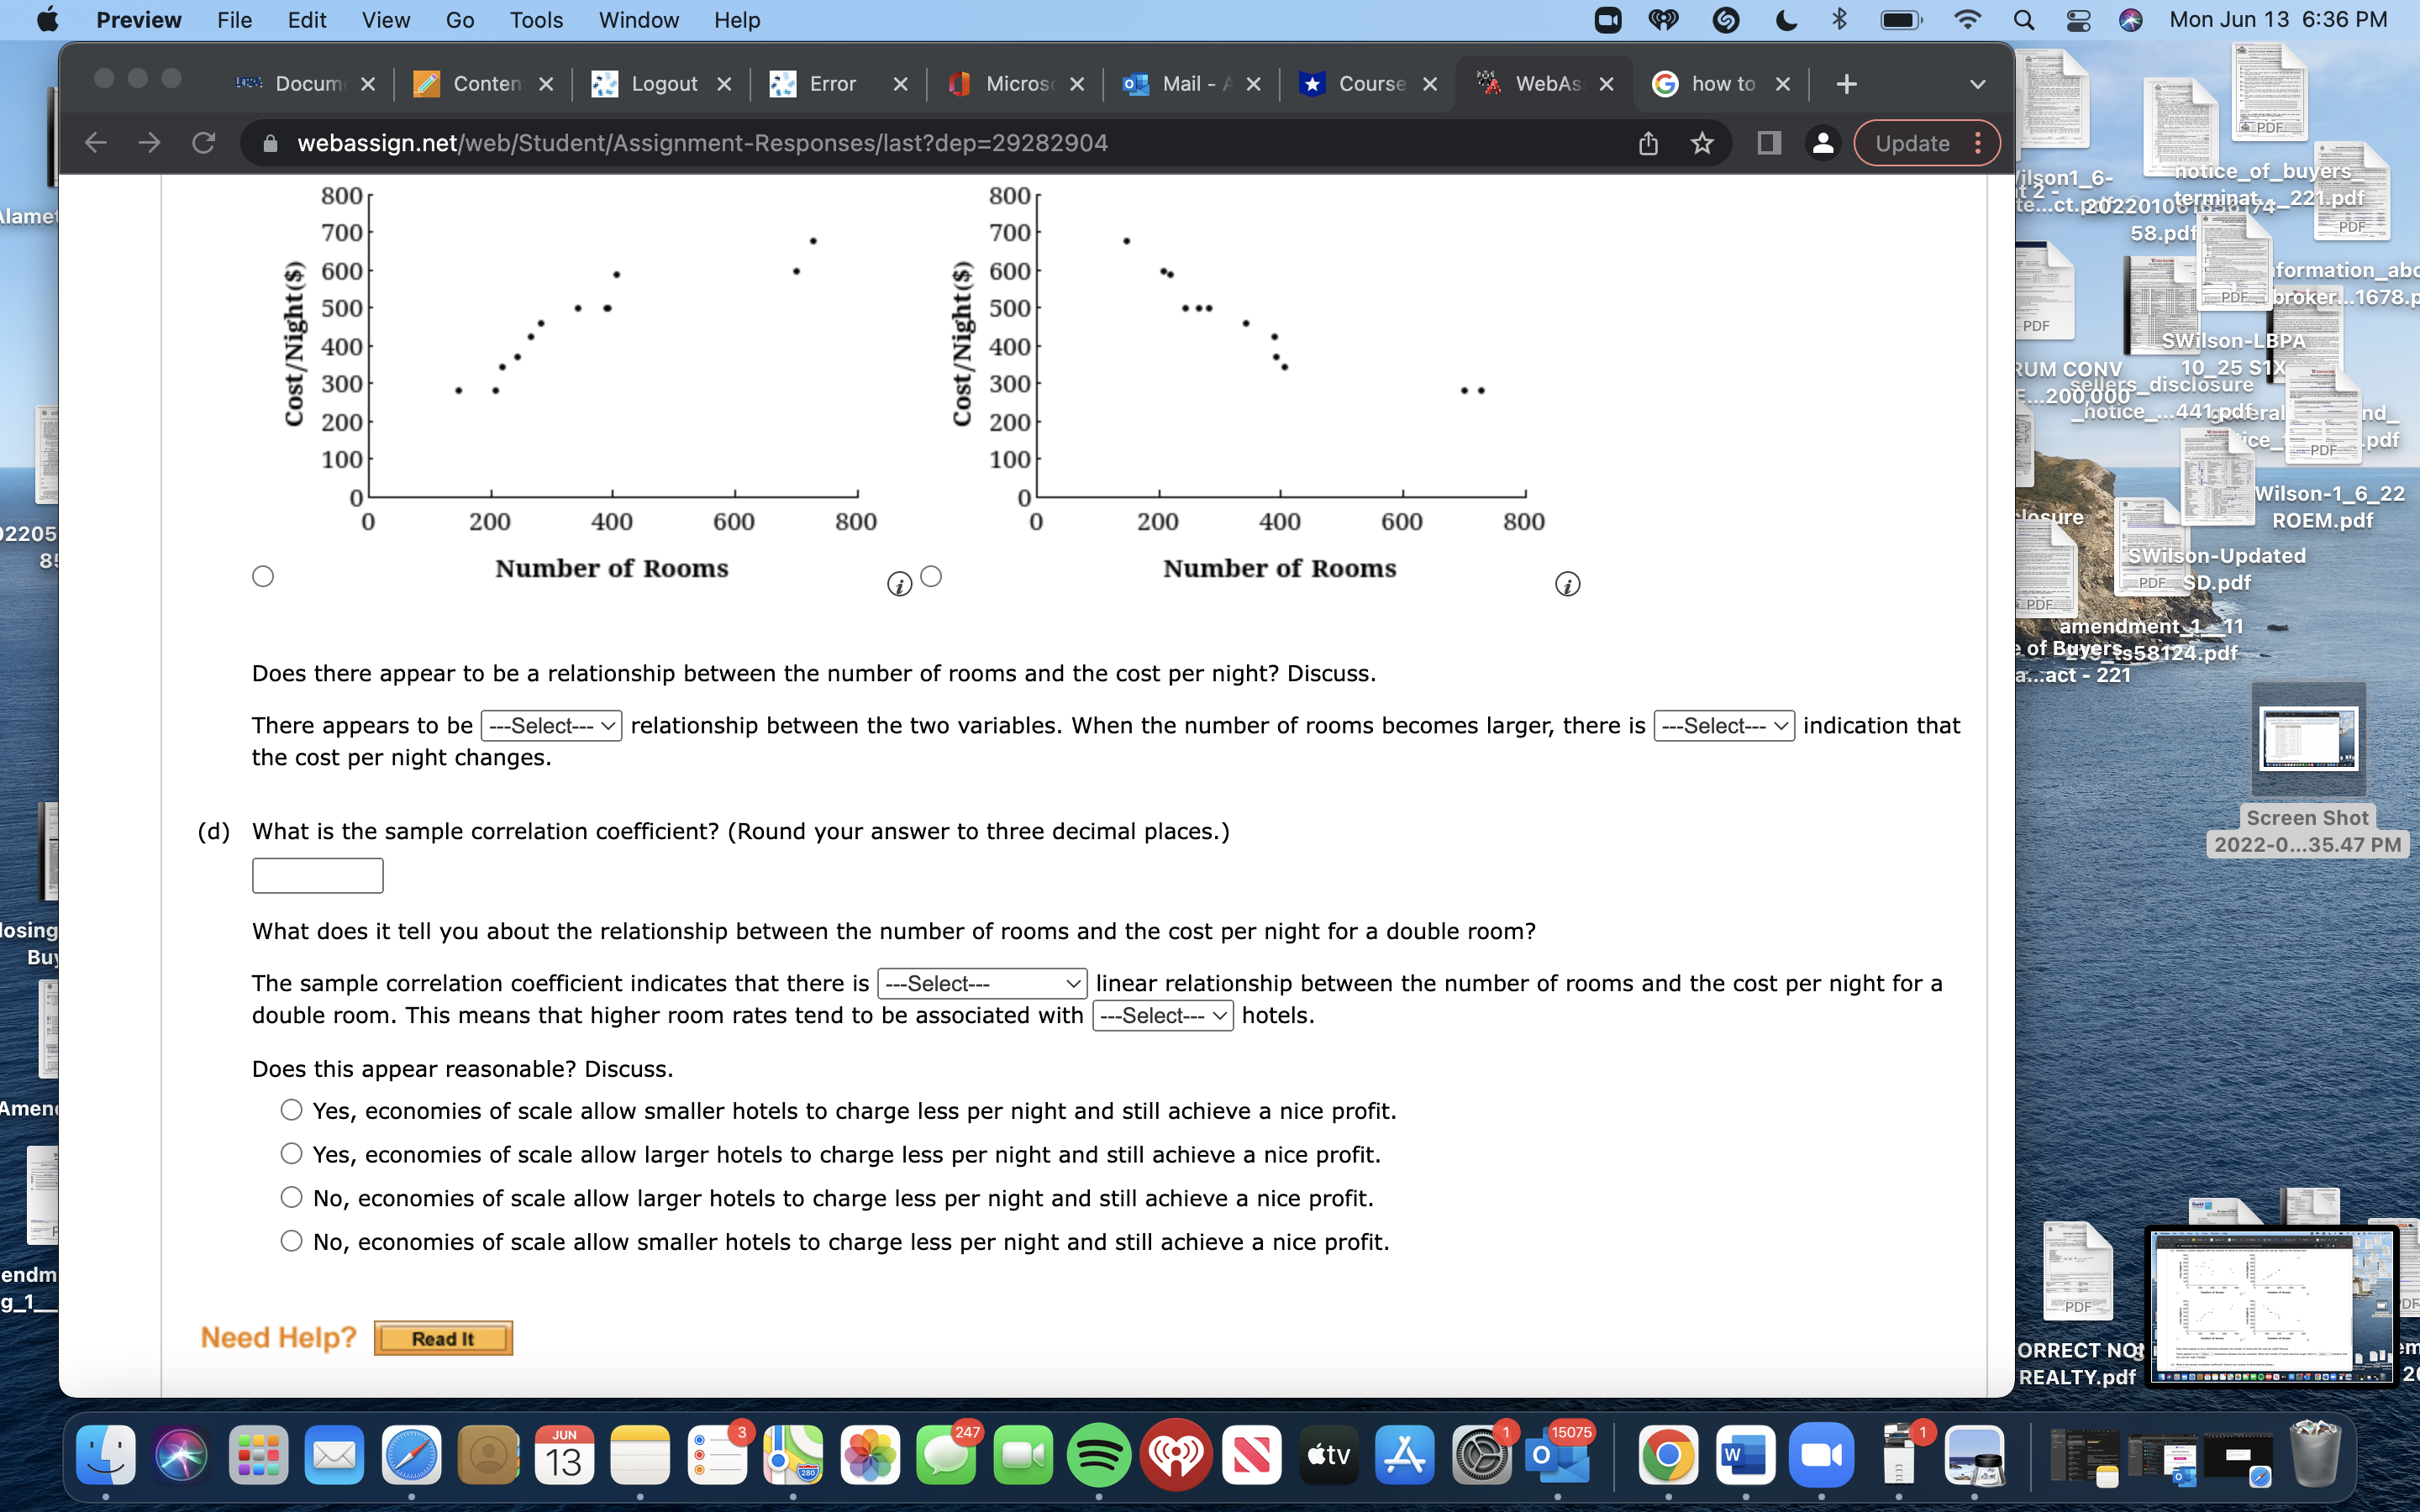Click the correlation coefficient answer input field
The image size is (2420, 1512).
click(317, 875)
